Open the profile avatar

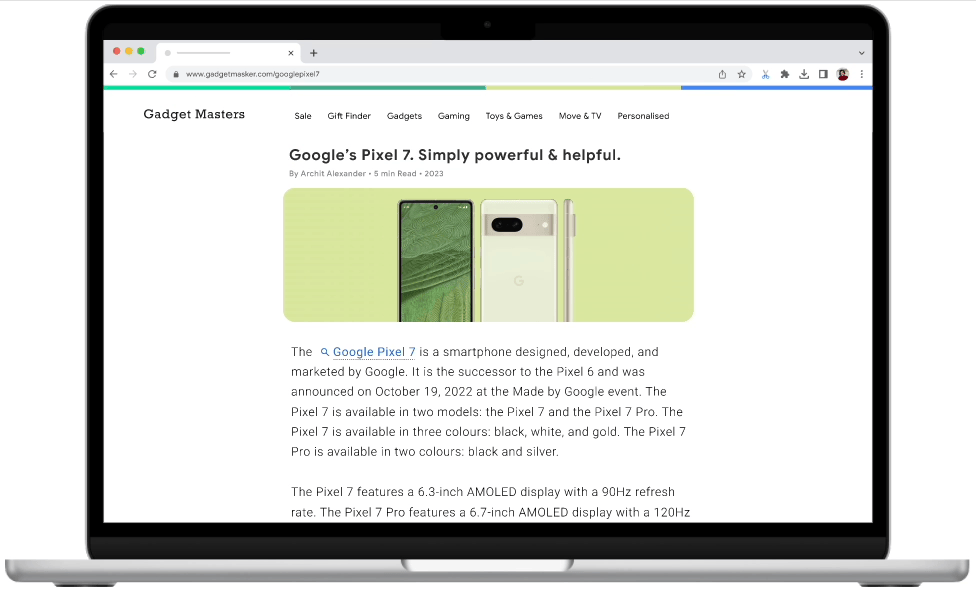(x=843, y=74)
